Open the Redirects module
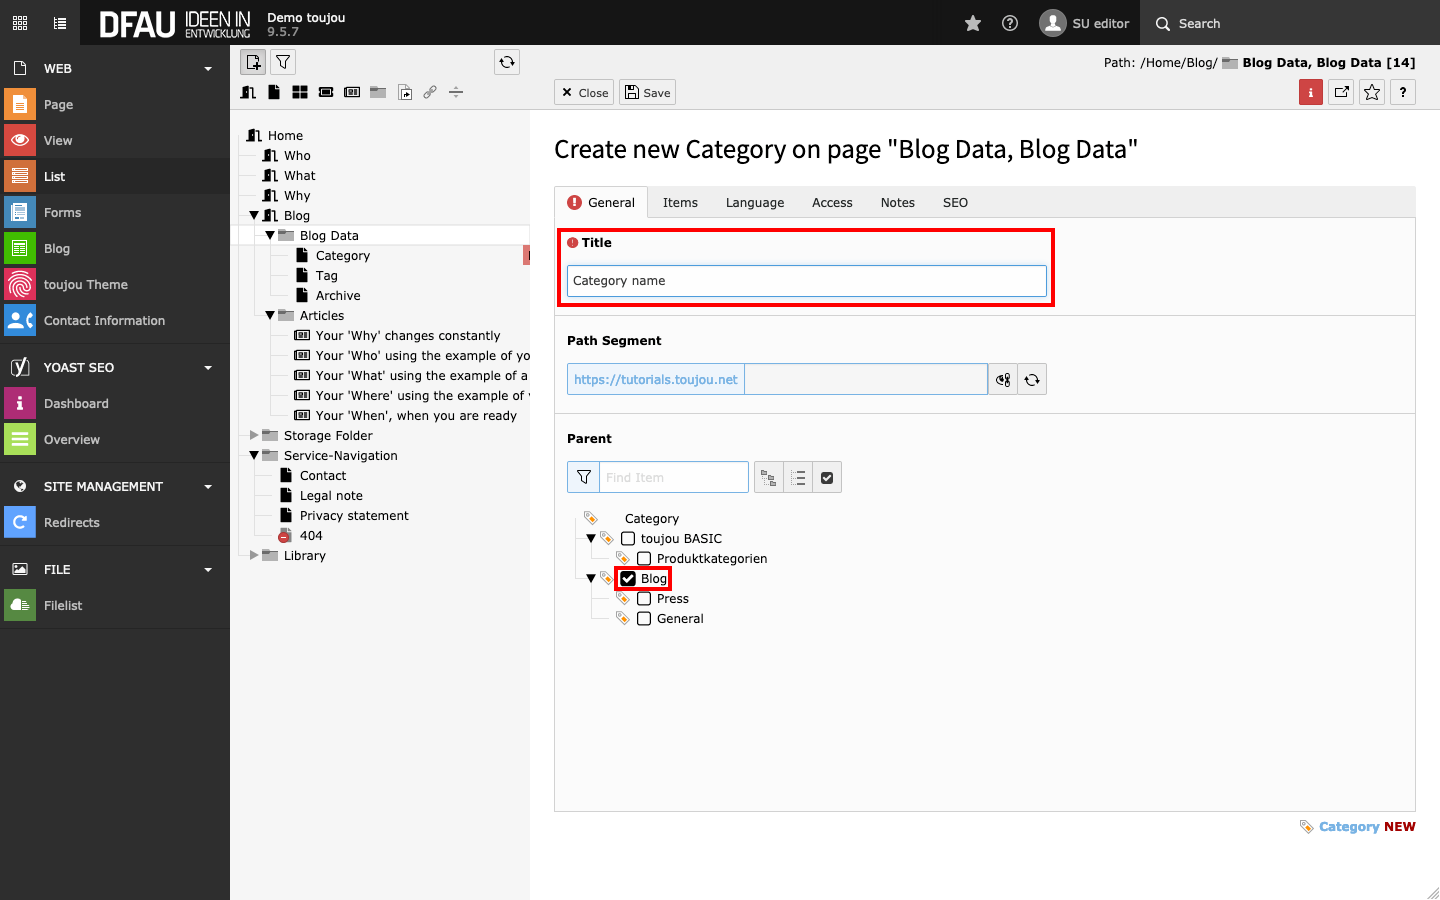The width and height of the screenshot is (1440, 900). click(72, 522)
